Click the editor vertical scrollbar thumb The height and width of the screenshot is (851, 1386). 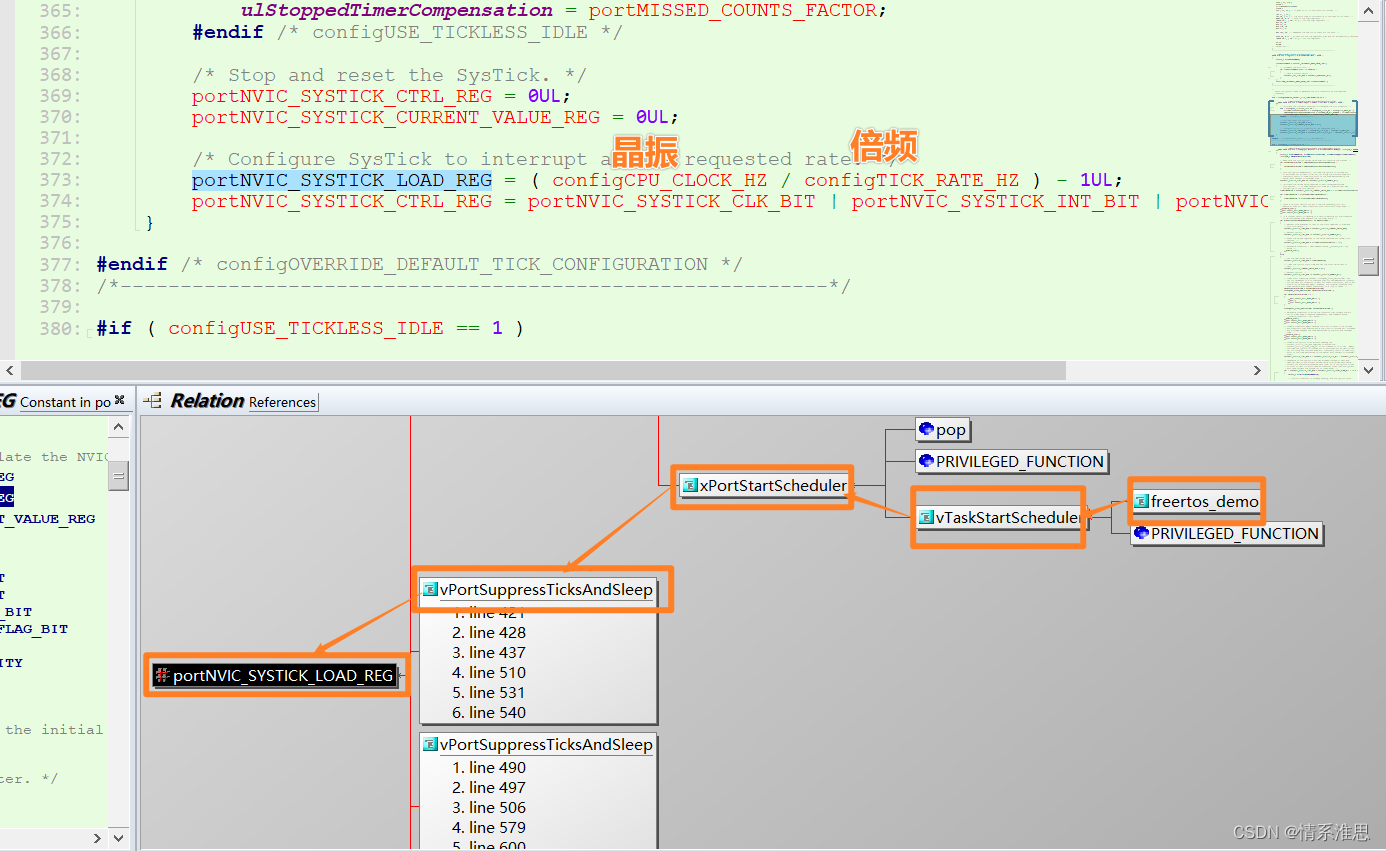(x=1370, y=260)
